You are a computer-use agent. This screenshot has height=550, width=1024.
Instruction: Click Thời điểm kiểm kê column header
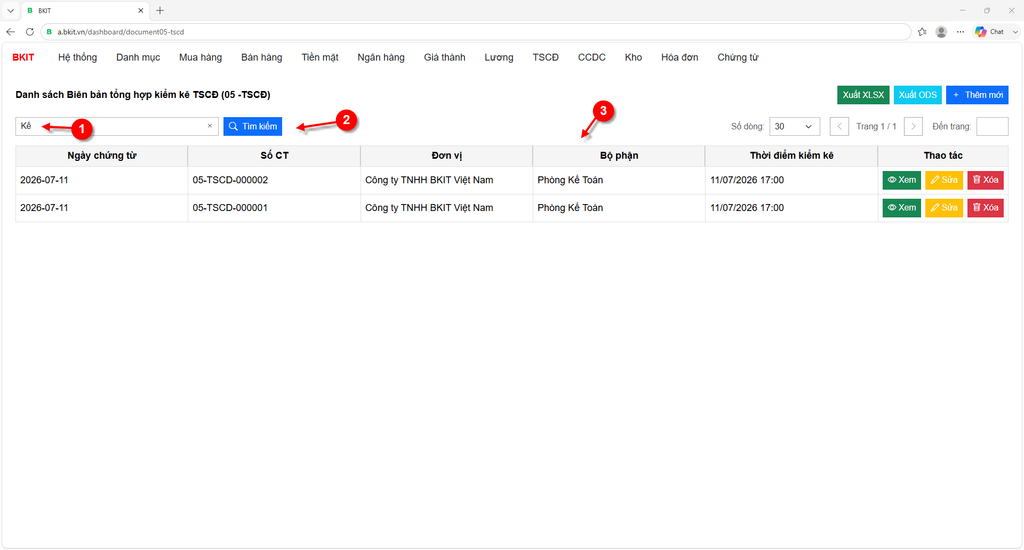[x=792, y=155]
